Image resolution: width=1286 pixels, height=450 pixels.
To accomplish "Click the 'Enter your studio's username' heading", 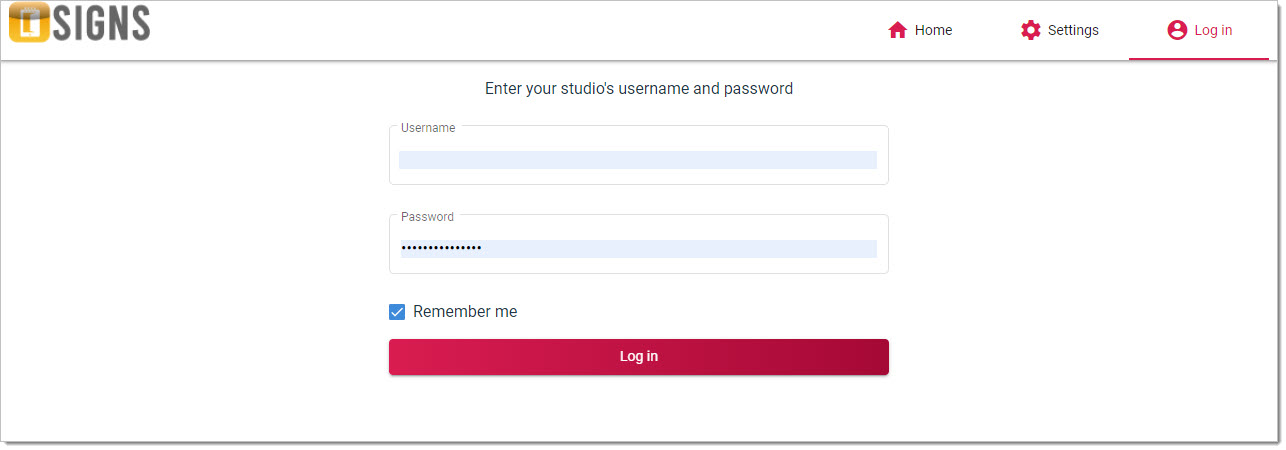I will [x=638, y=89].
